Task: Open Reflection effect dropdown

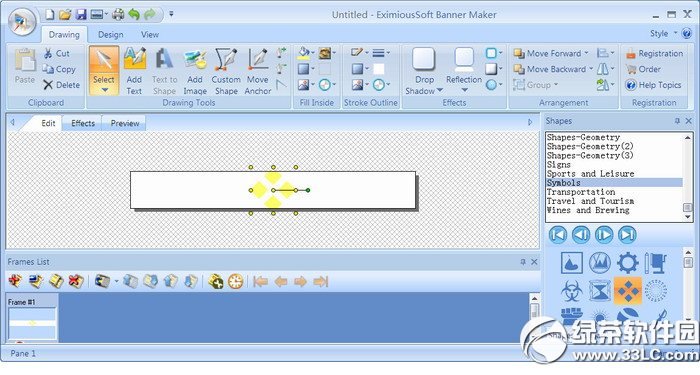Action: (464, 71)
